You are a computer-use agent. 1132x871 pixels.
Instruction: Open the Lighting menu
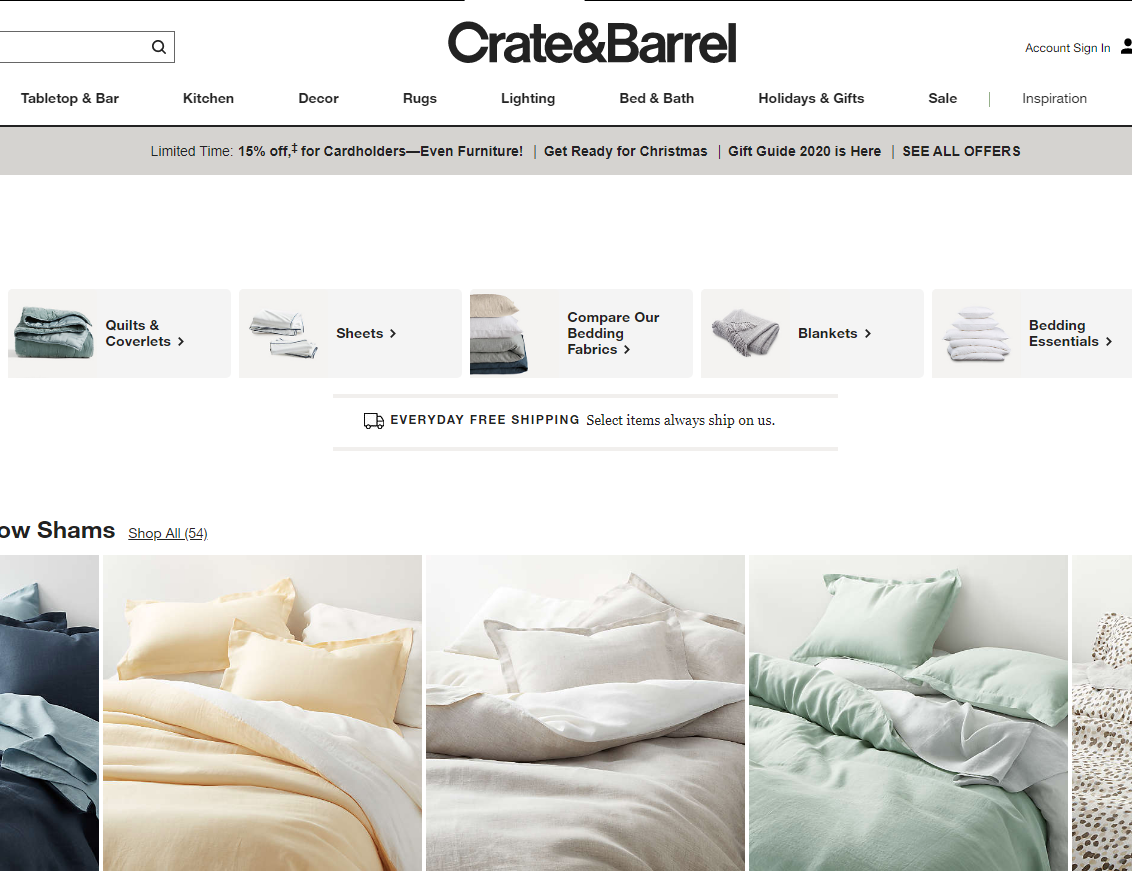[x=528, y=98]
